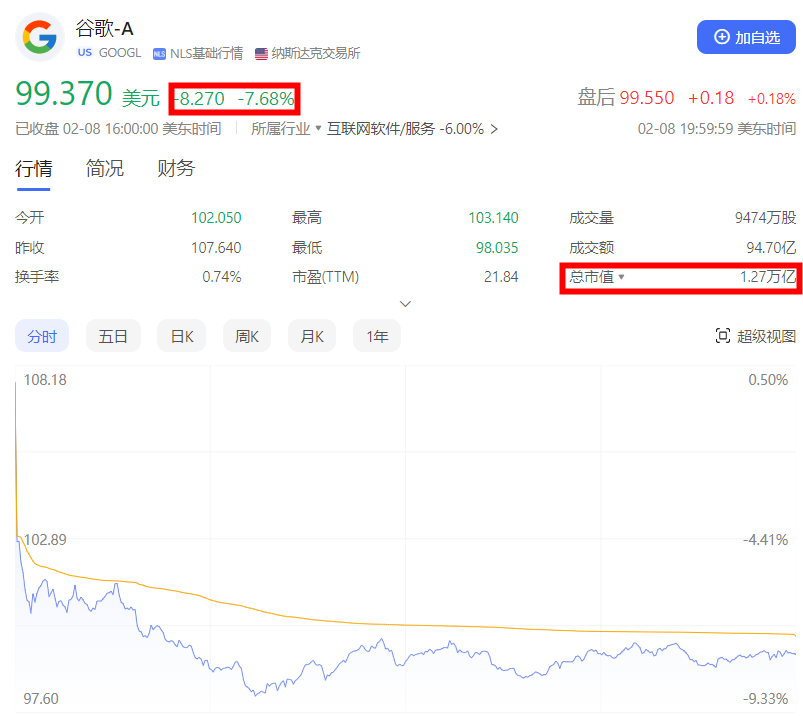Switch the chart to 日K

181,336
